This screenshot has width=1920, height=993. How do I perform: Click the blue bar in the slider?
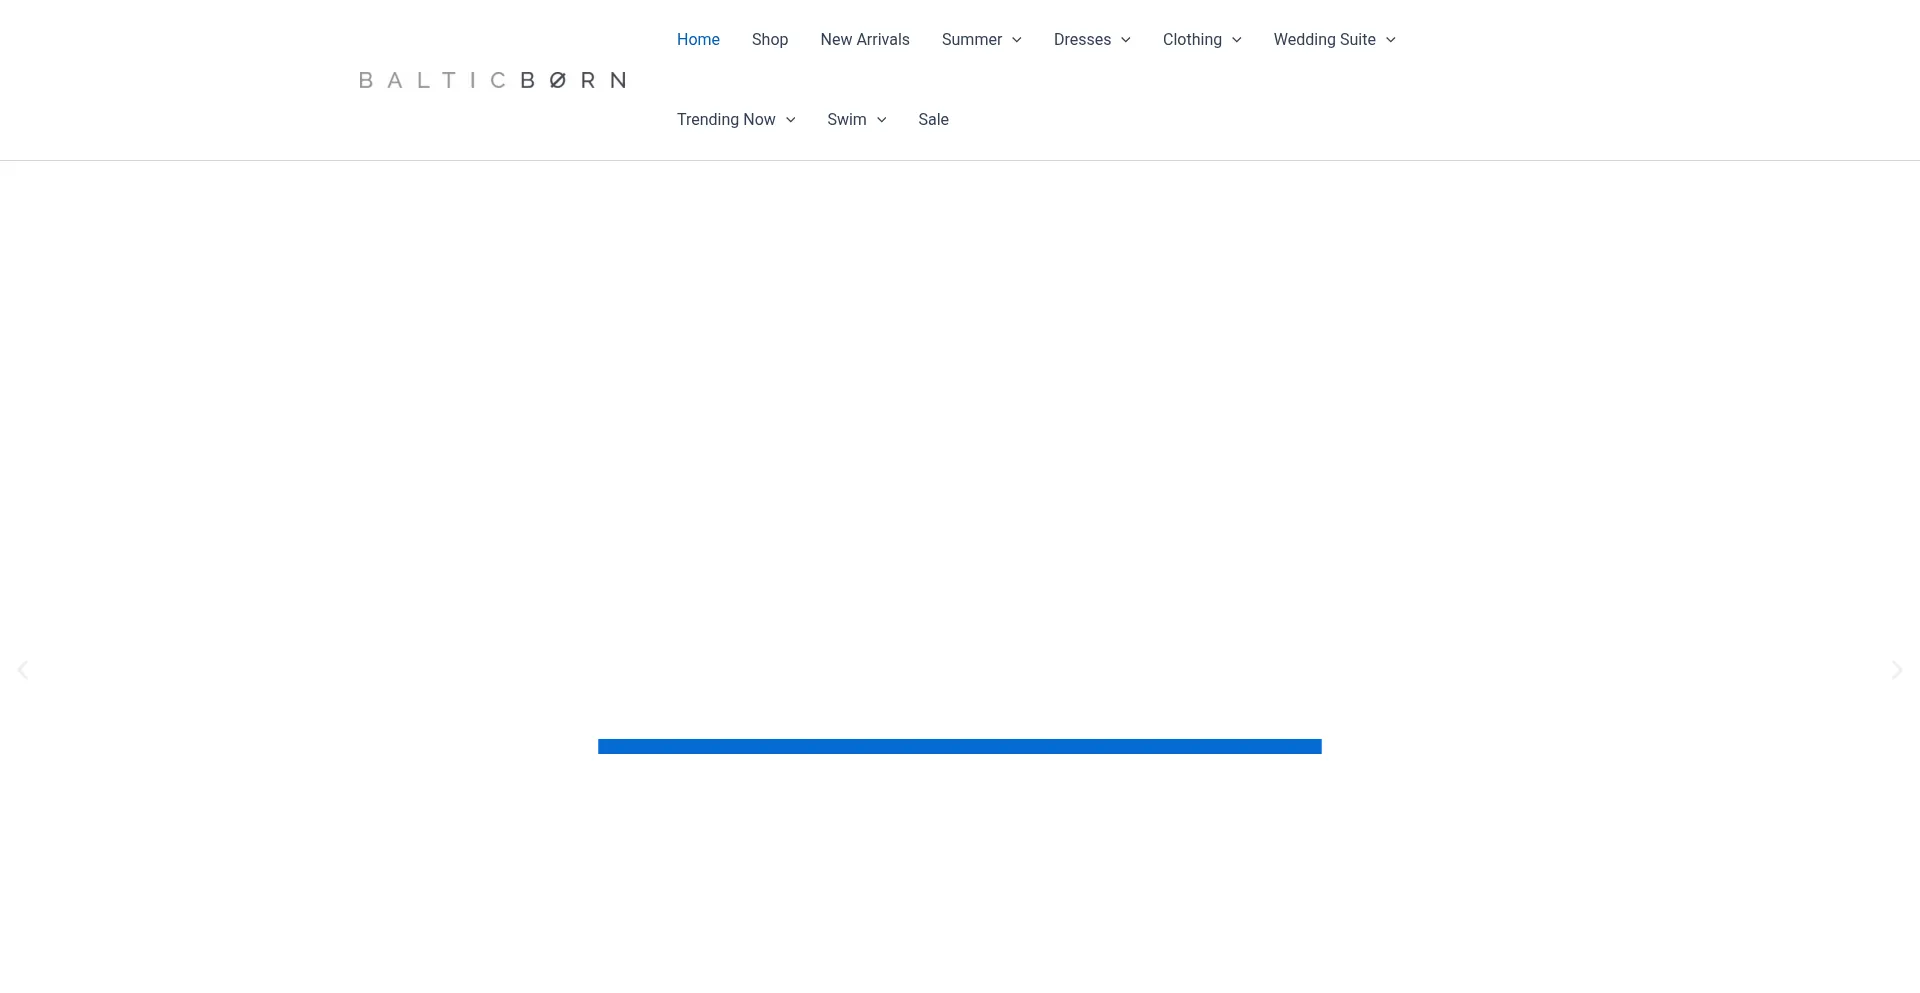coord(959,746)
